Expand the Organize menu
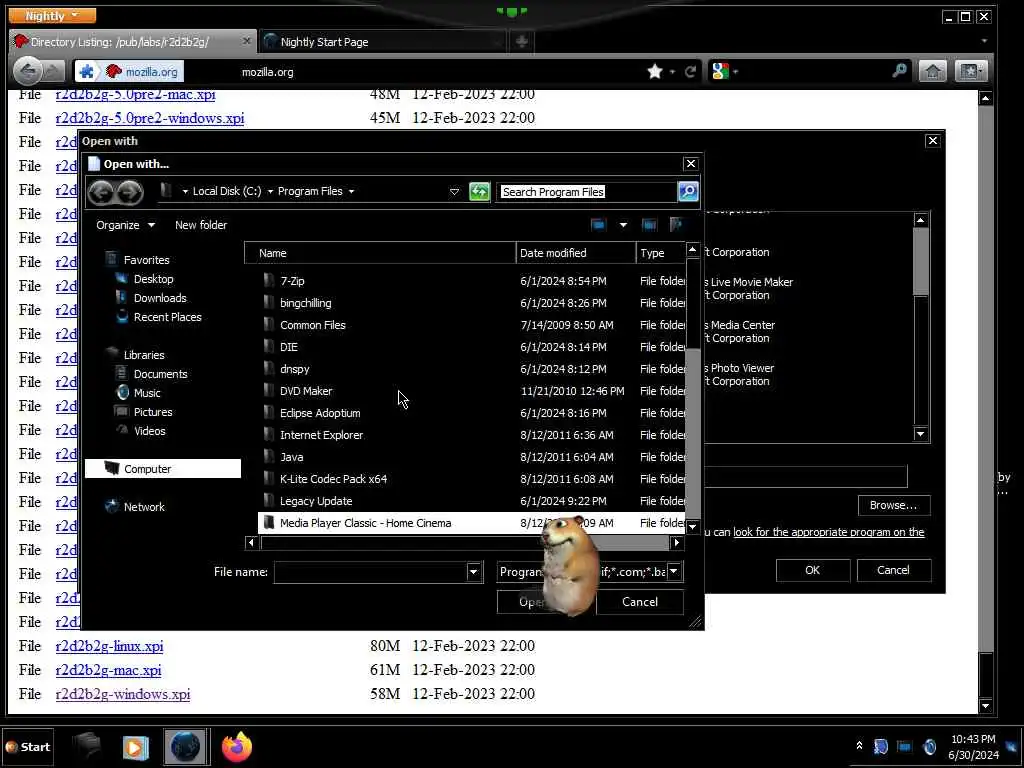This screenshot has width=1024, height=768. pos(125,225)
